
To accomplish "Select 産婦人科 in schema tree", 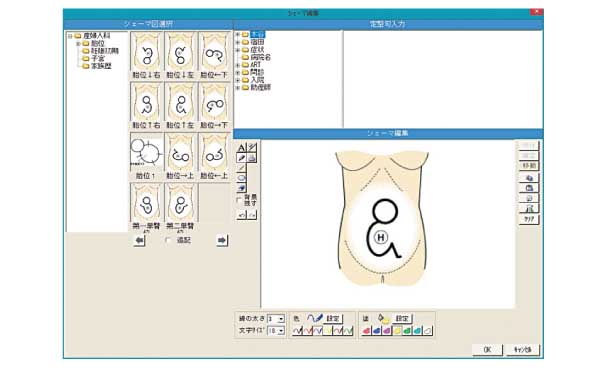I will coord(97,36).
